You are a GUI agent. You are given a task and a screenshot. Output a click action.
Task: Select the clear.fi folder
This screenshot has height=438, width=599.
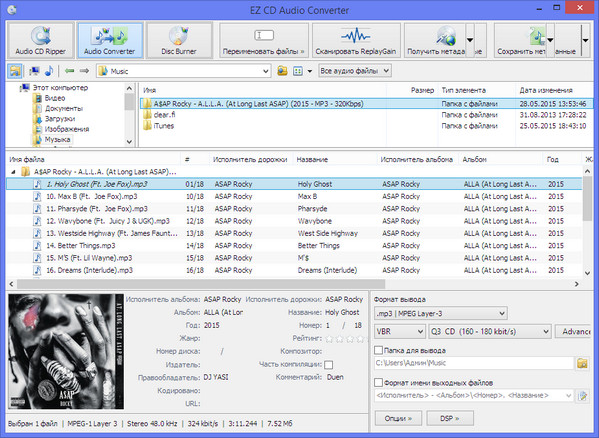coord(164,115)
